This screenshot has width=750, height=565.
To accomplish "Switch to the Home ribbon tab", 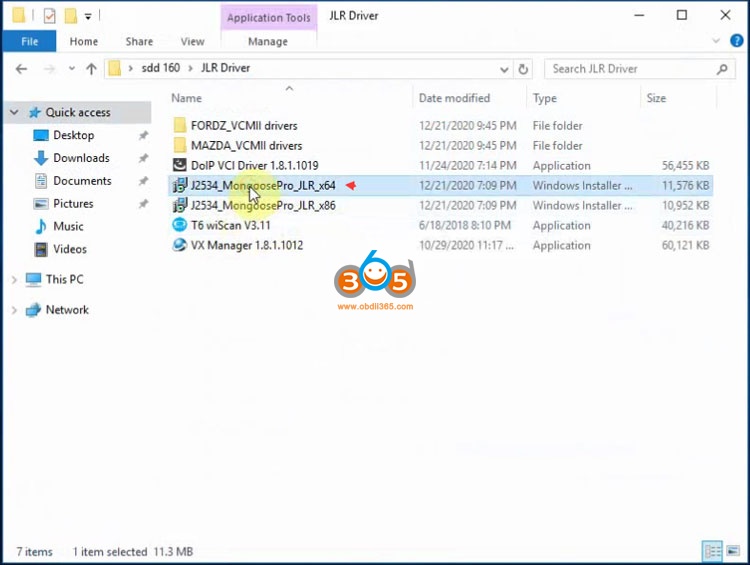I will pos(84,42).
